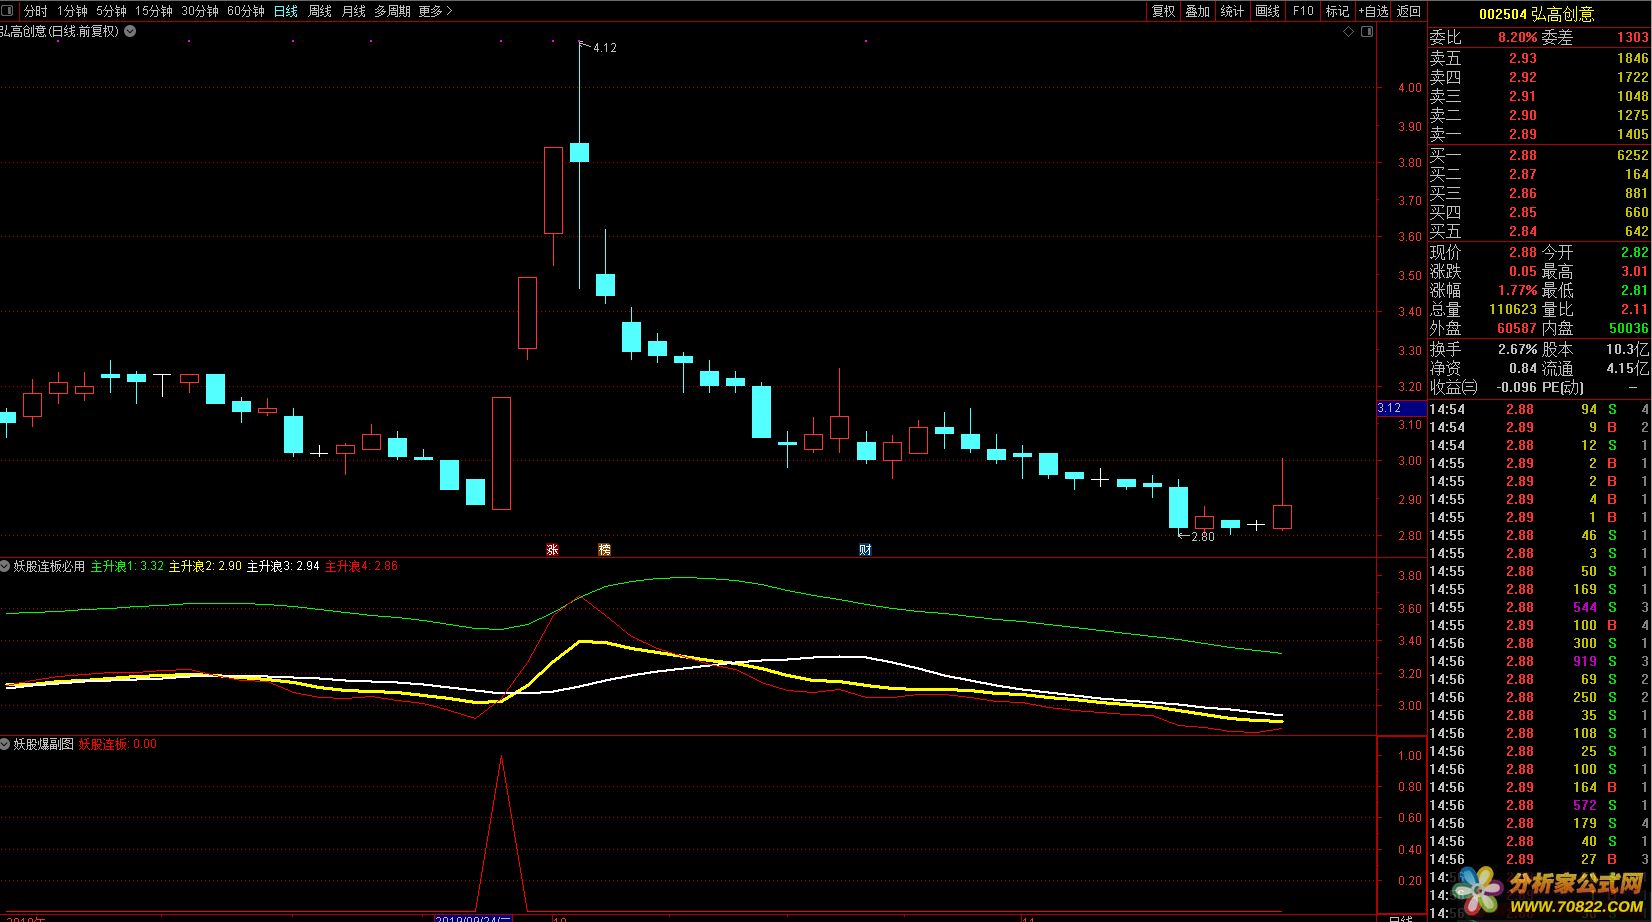This screenshot has width=1652, height=922.
Task: Select the 日线 daily chart tab
Action: (x=285, y=11)
